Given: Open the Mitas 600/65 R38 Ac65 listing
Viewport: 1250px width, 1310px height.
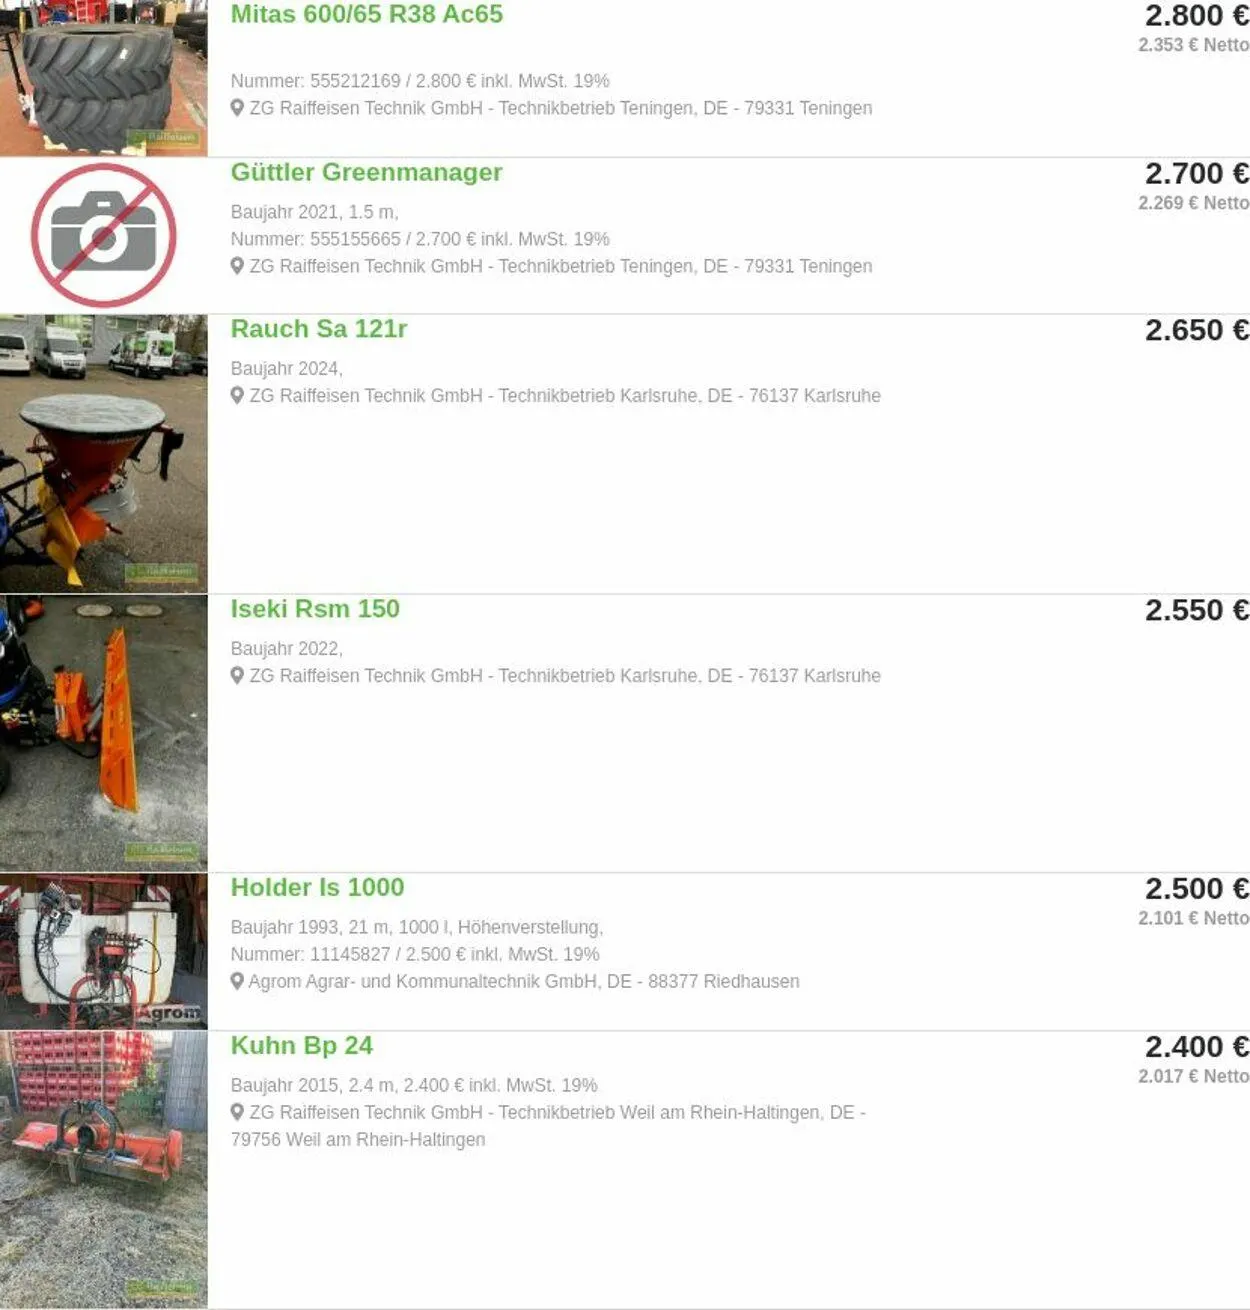Looking at the screenshot, I should (367, 14).
